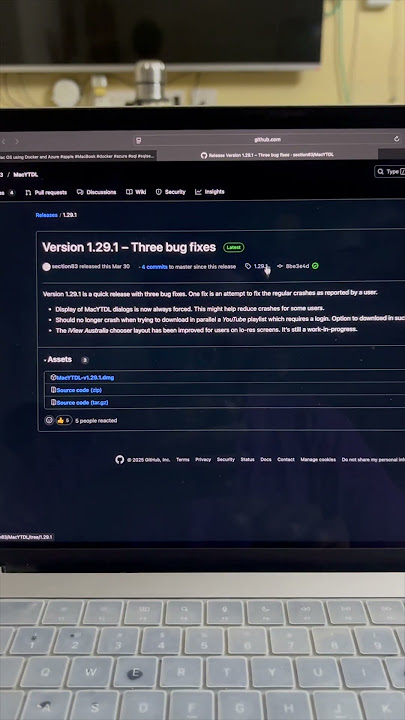Click the commit icon beside 8be3e4d

point(280,266)
